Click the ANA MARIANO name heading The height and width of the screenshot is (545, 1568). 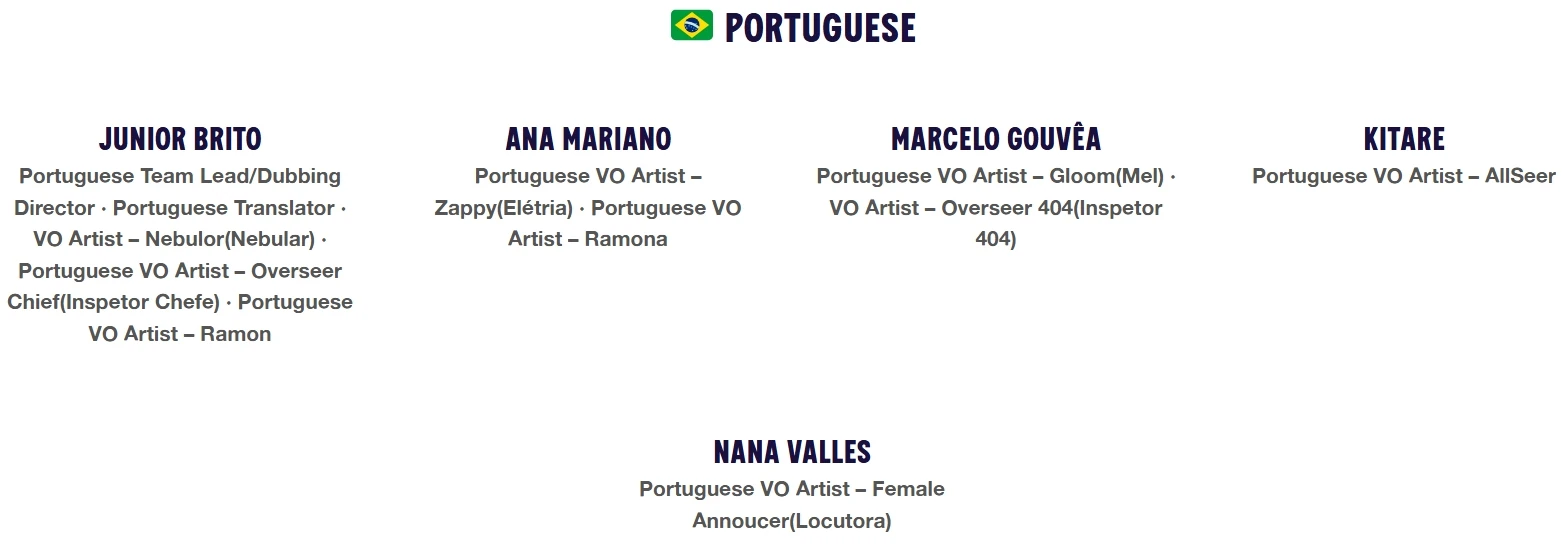click(x=588, y=139)
